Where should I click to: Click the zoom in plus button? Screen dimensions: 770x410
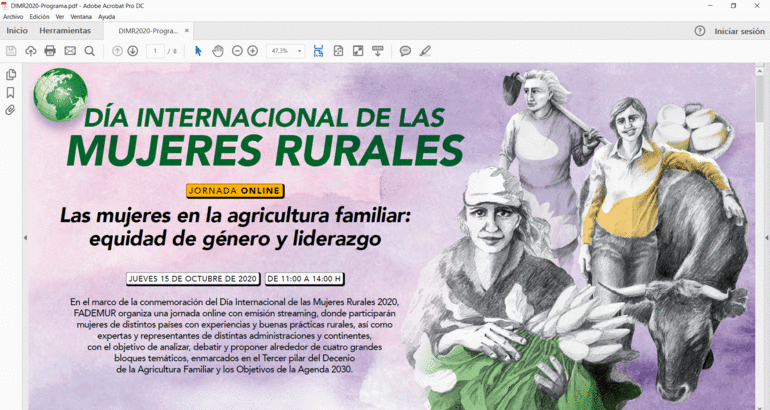click(253, 51)
